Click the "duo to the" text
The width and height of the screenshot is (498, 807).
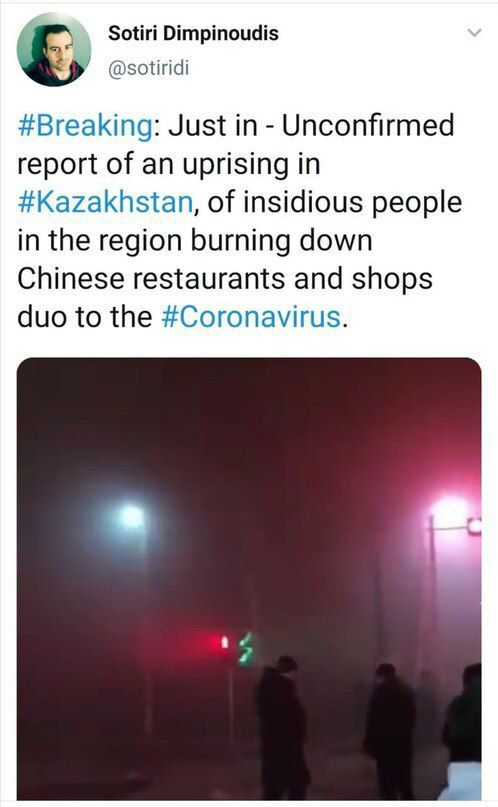pyautogui.click(x=85, y=317)
